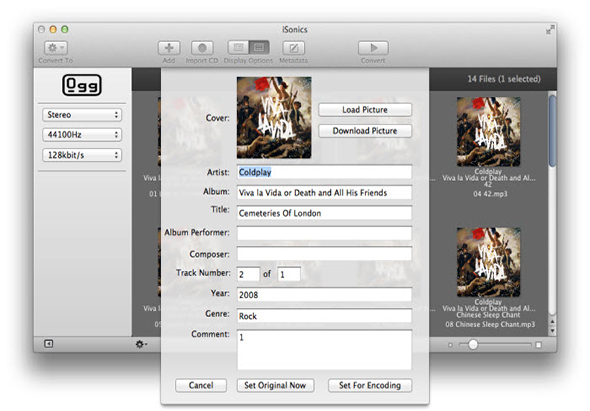Click the Add files plus icon

tap(169, 48)
